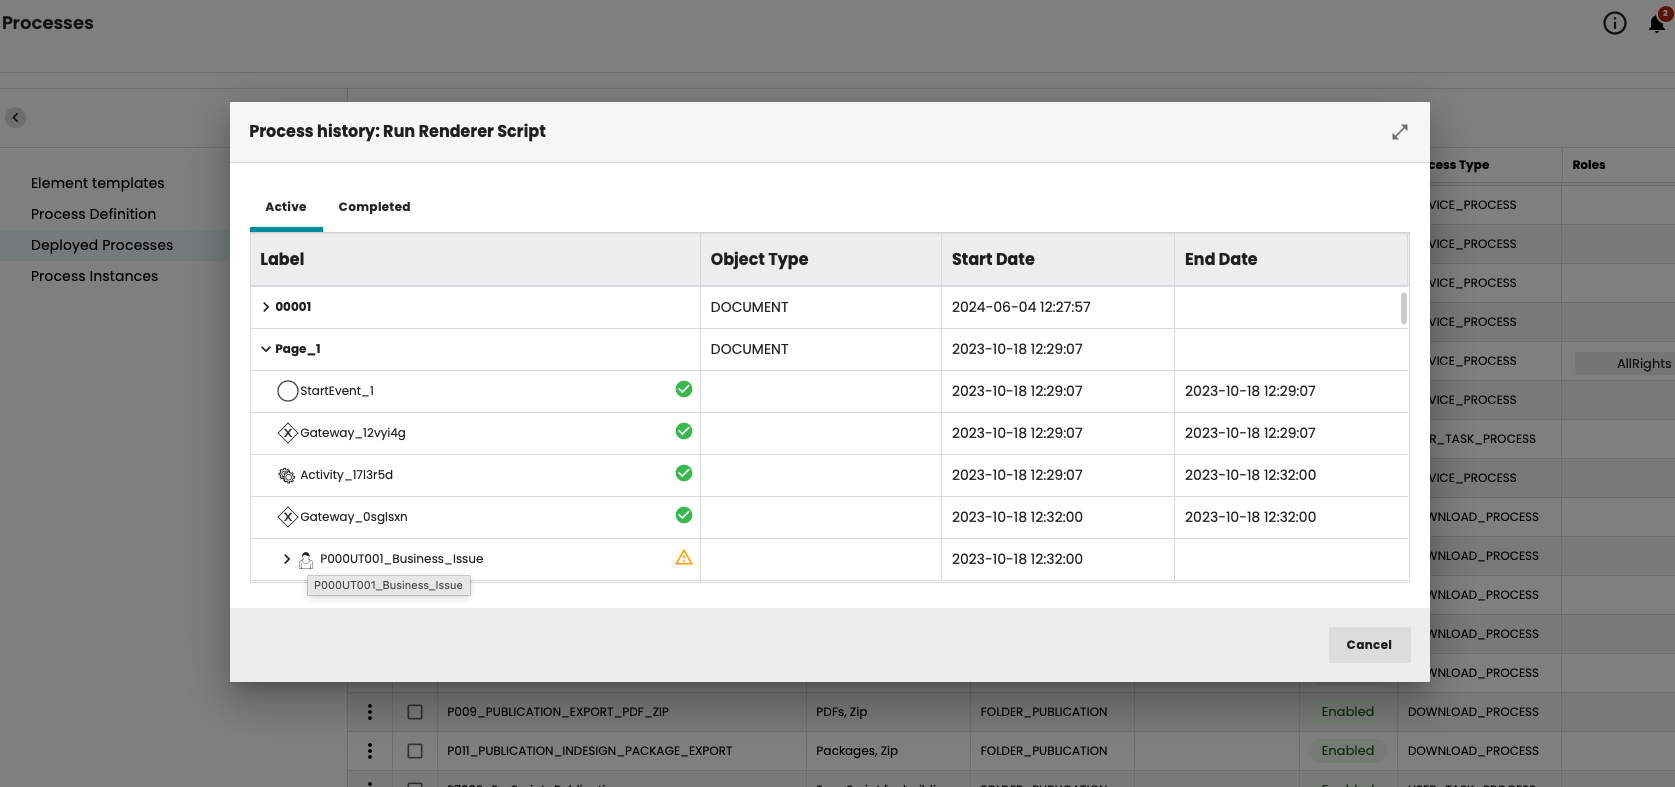Click the Cancel button
This screenshot has height=787, width=1675.
click(x=1369, y=645)
